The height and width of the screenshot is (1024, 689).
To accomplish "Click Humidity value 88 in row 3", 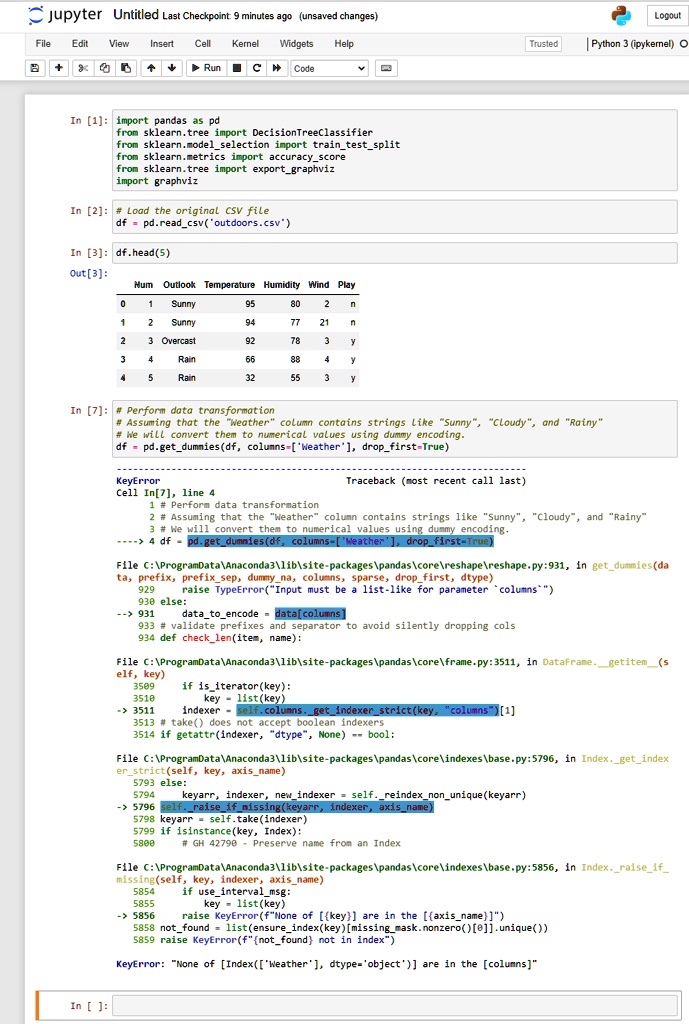I will click(295, 359).
